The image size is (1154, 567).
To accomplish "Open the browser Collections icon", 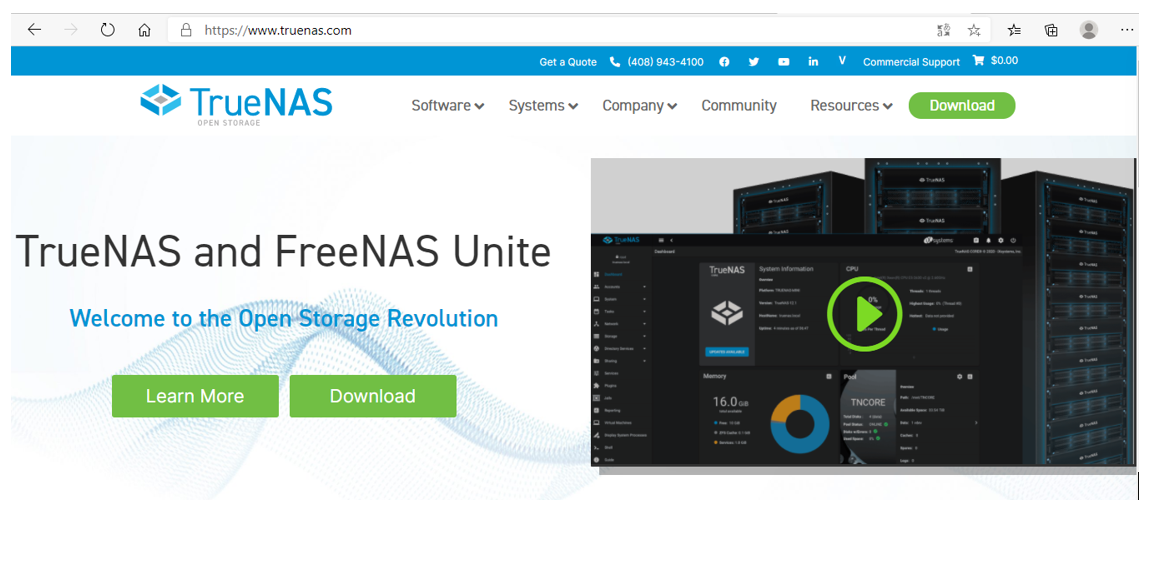I will (x=1051, y=30).
